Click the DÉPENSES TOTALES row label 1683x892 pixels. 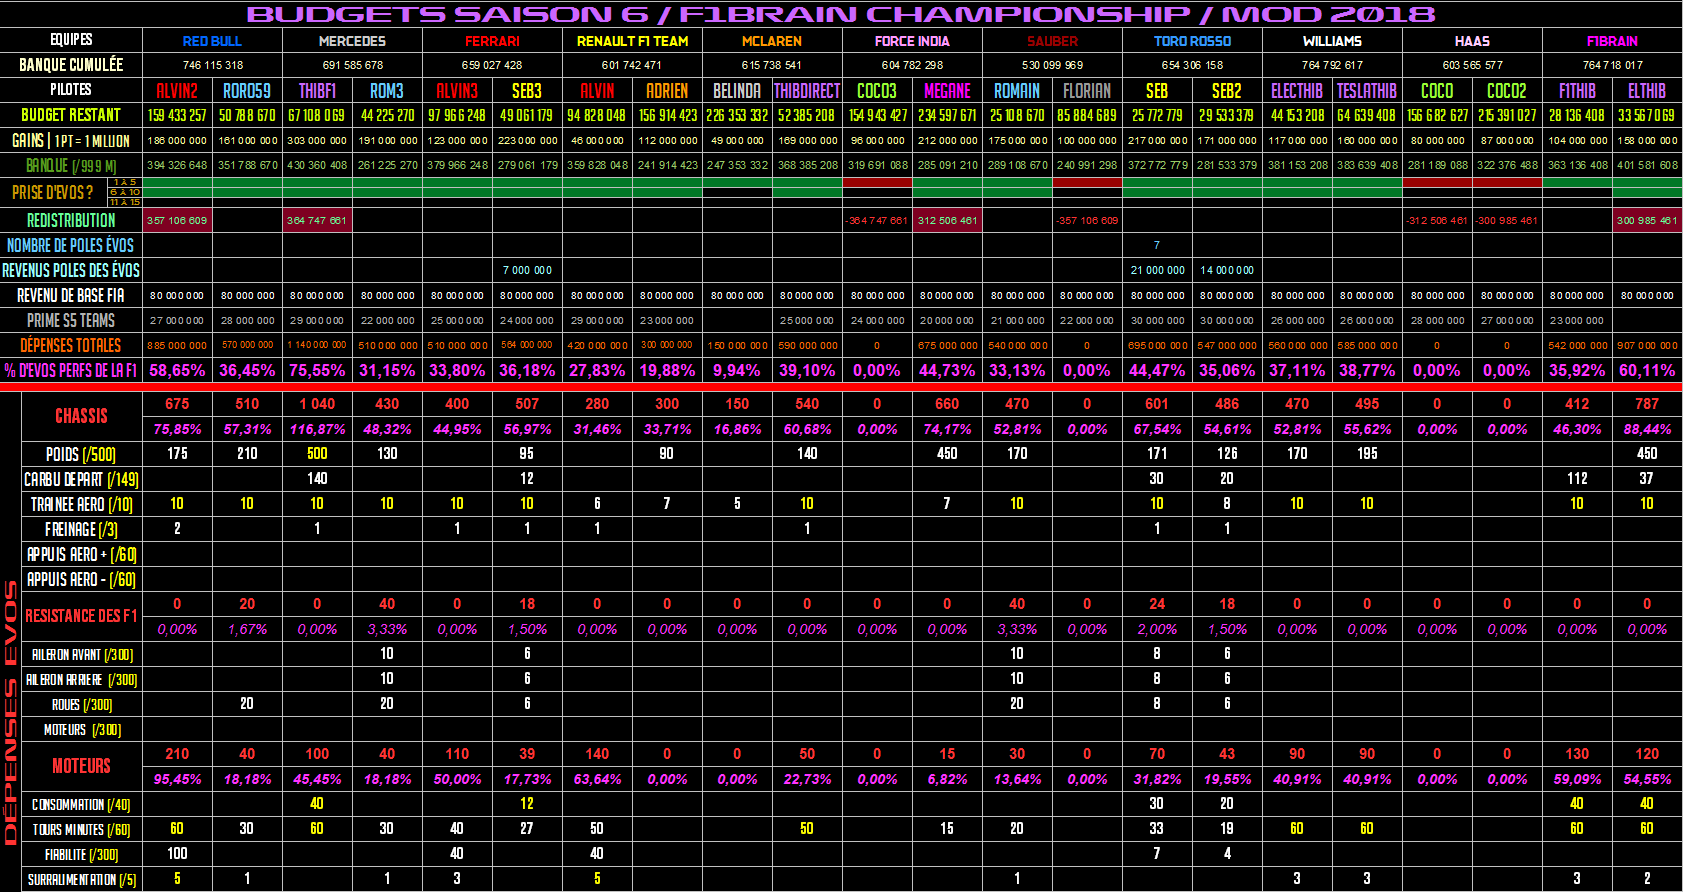pyautogui.click(x=71, y=345)
